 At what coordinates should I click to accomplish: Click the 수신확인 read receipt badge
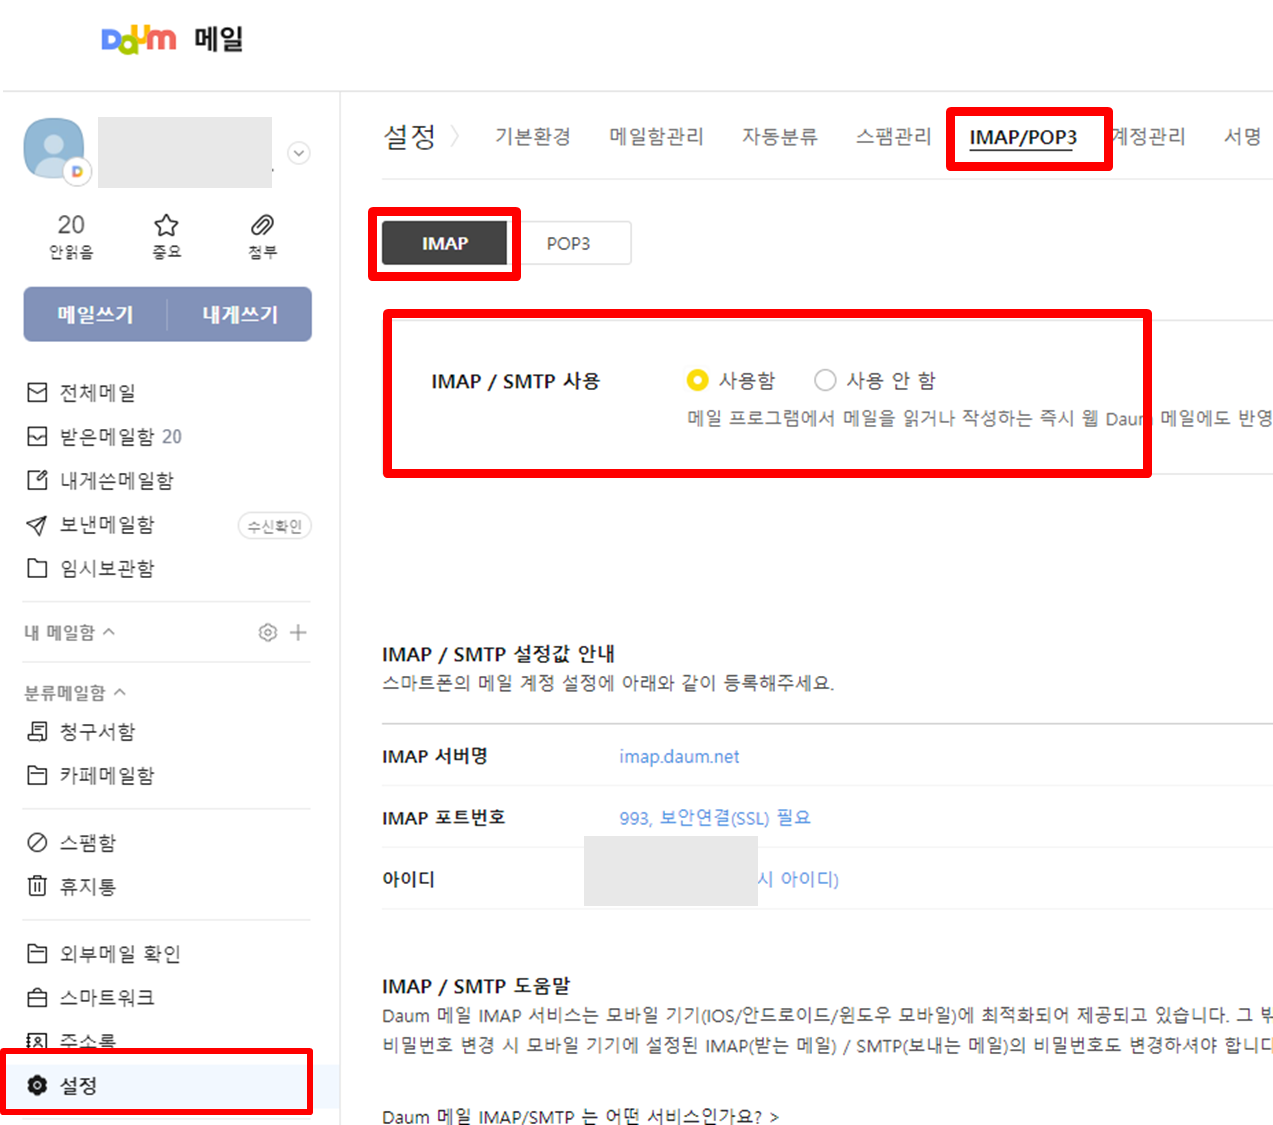pyautogui.click(x=274, y=525)
